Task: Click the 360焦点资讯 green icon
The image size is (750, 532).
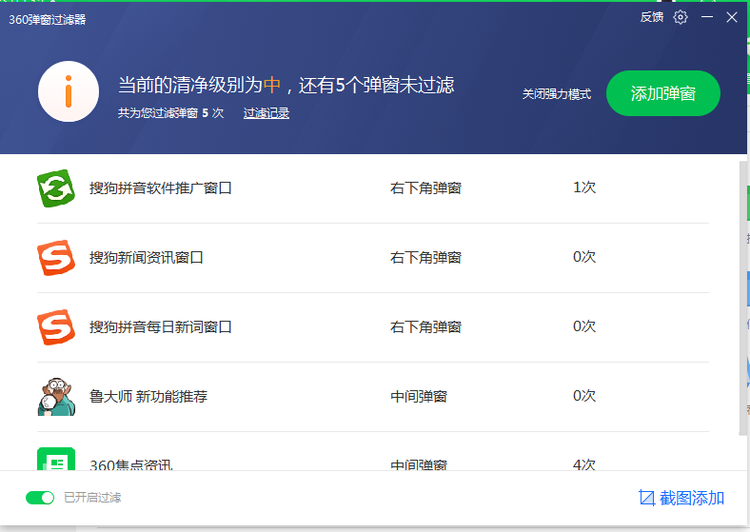Action: point(56,460)
